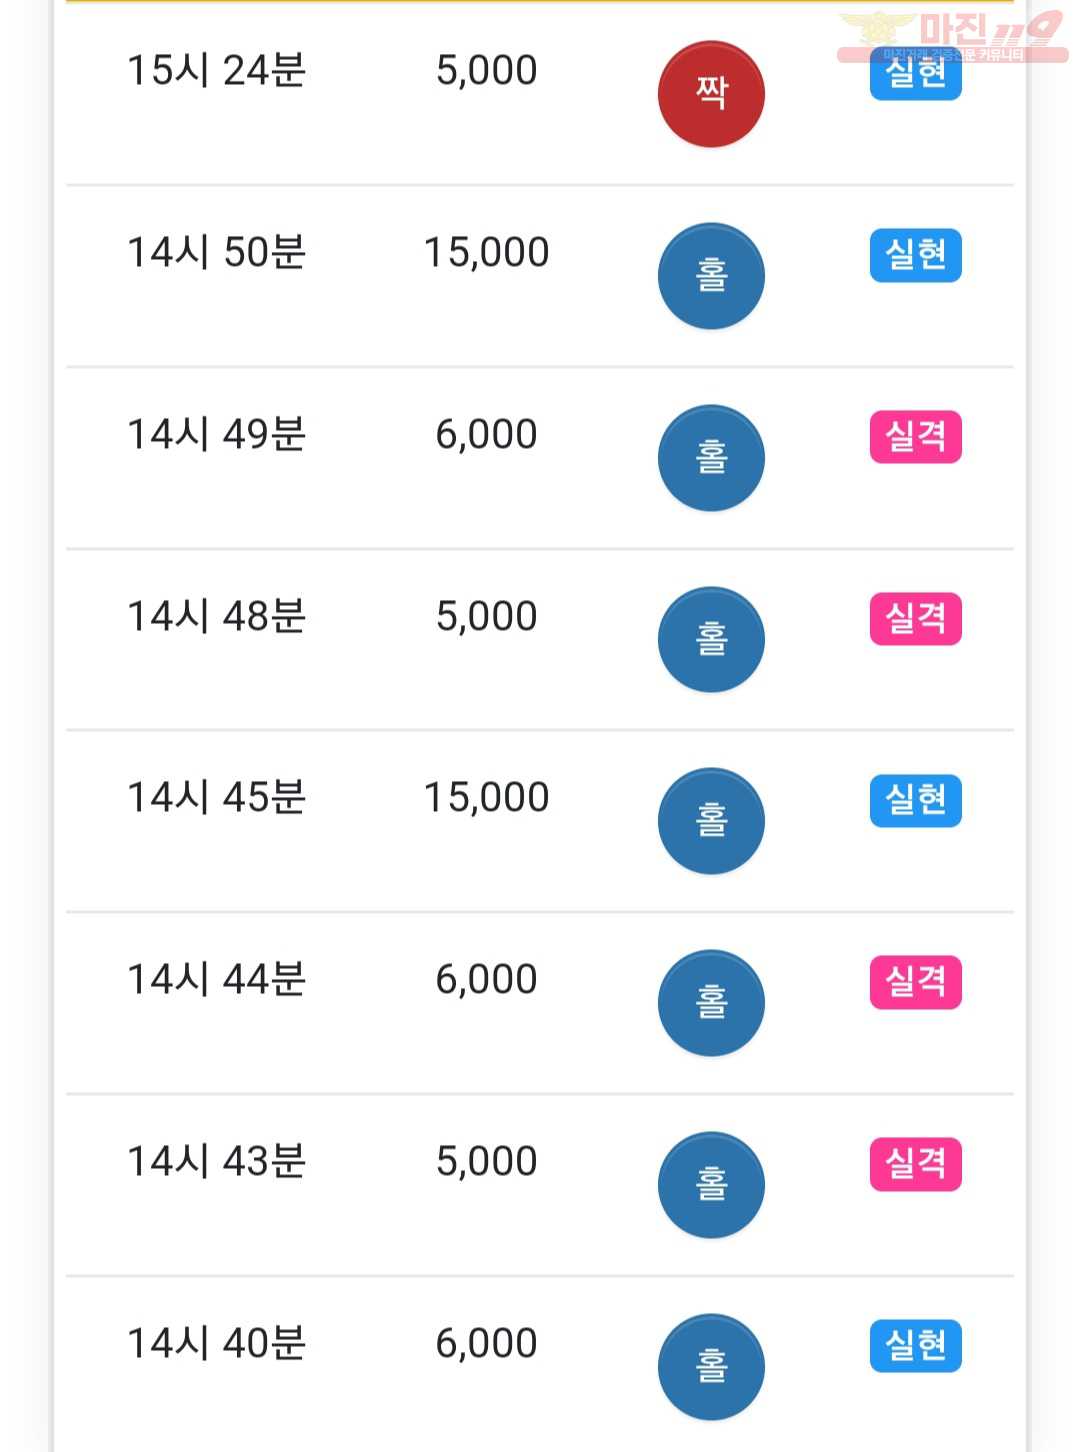
Task: Select the 15시 24분 time entry
Action: pos(216,71)
